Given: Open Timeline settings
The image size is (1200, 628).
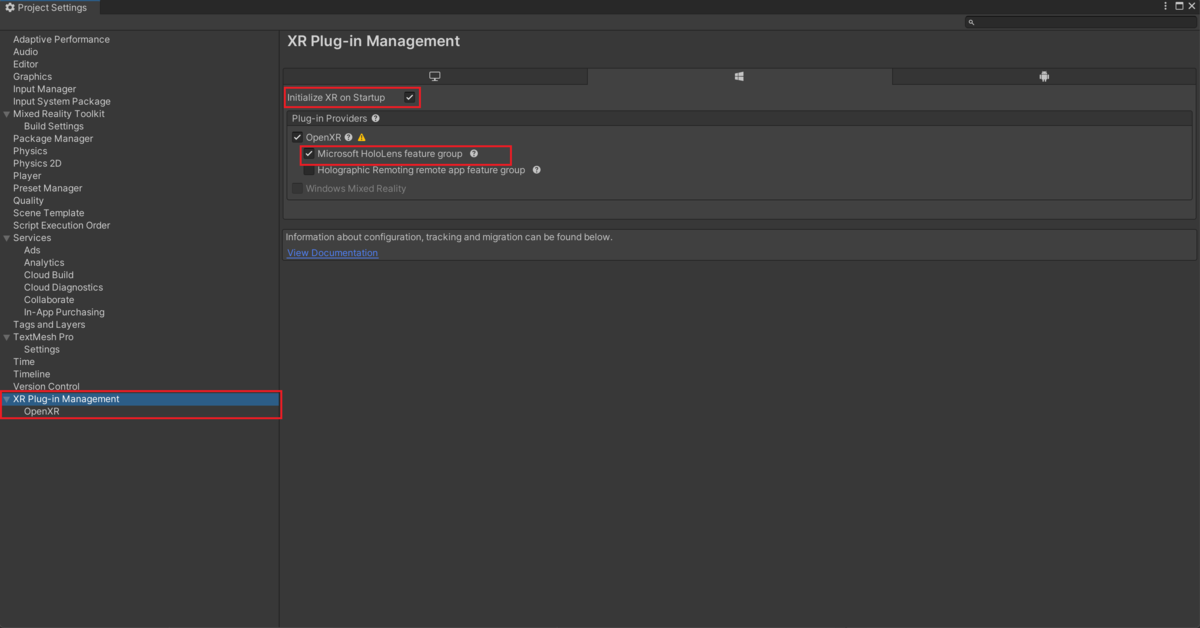Looking at the screenshot, I should [31, 374].
